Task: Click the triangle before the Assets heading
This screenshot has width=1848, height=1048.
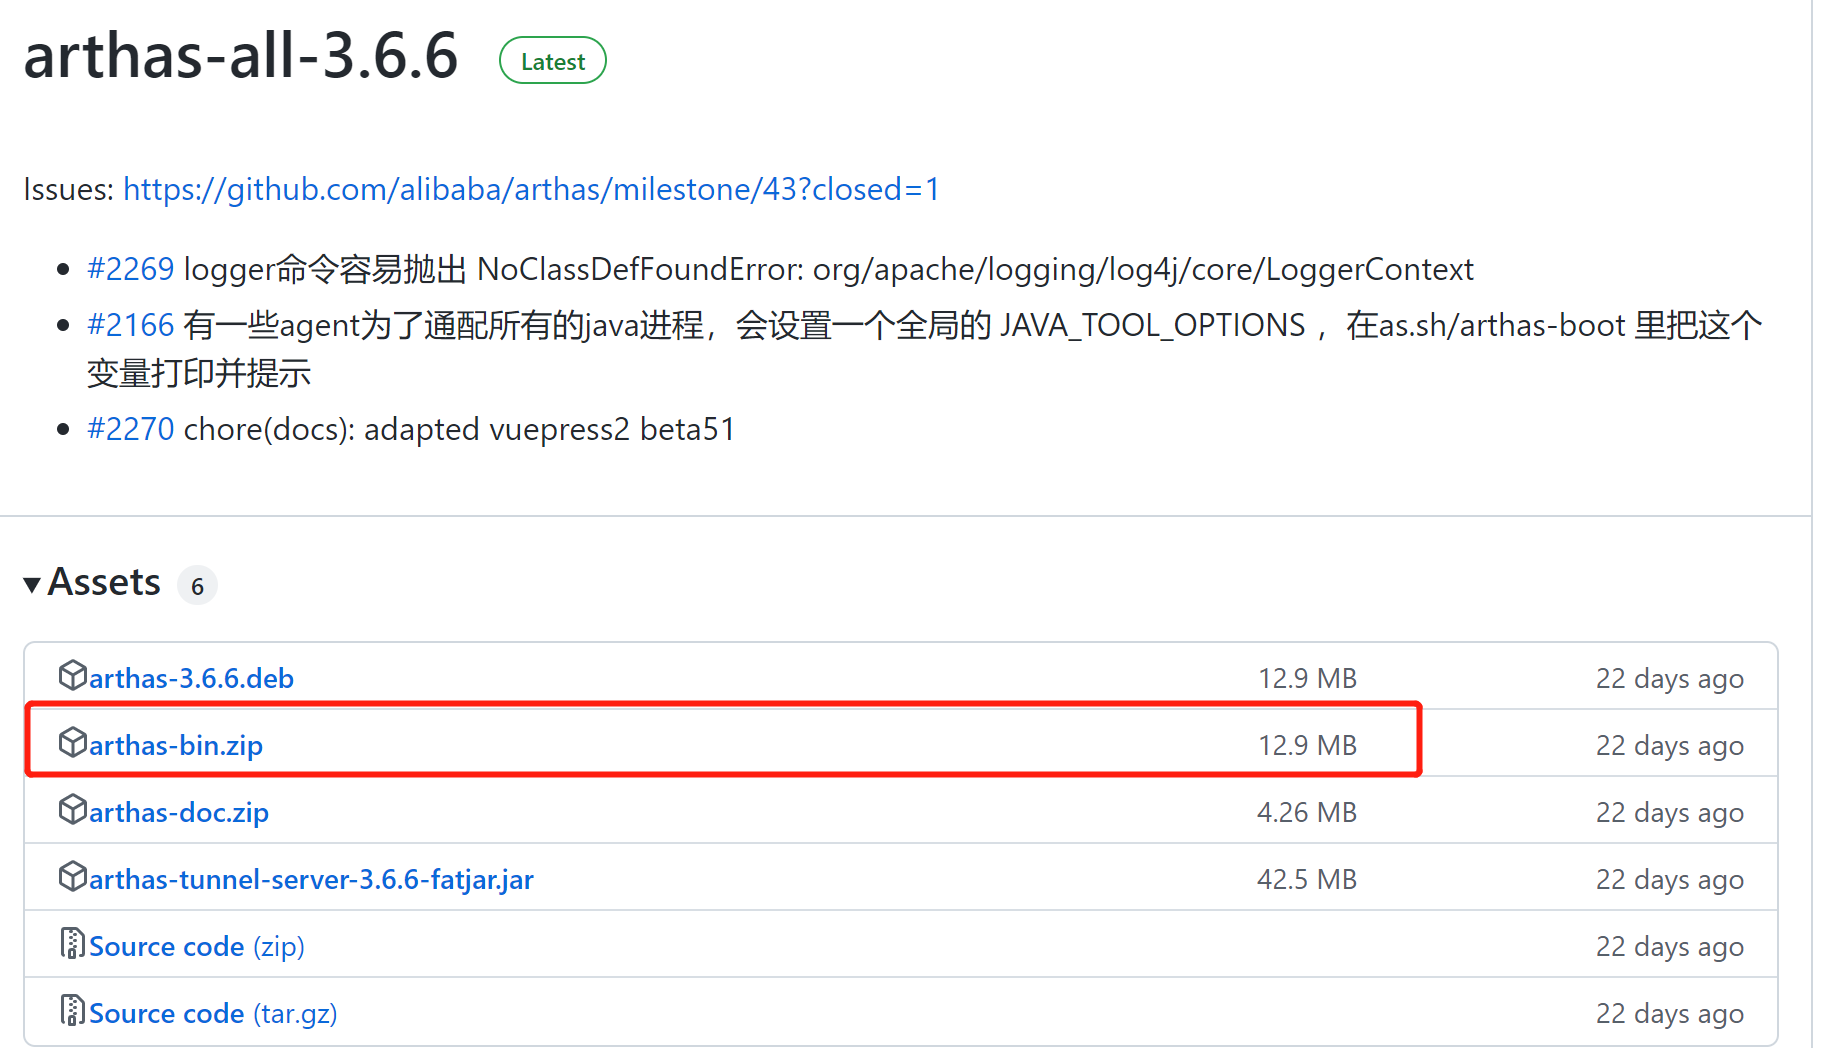Action: coord(31,584)
